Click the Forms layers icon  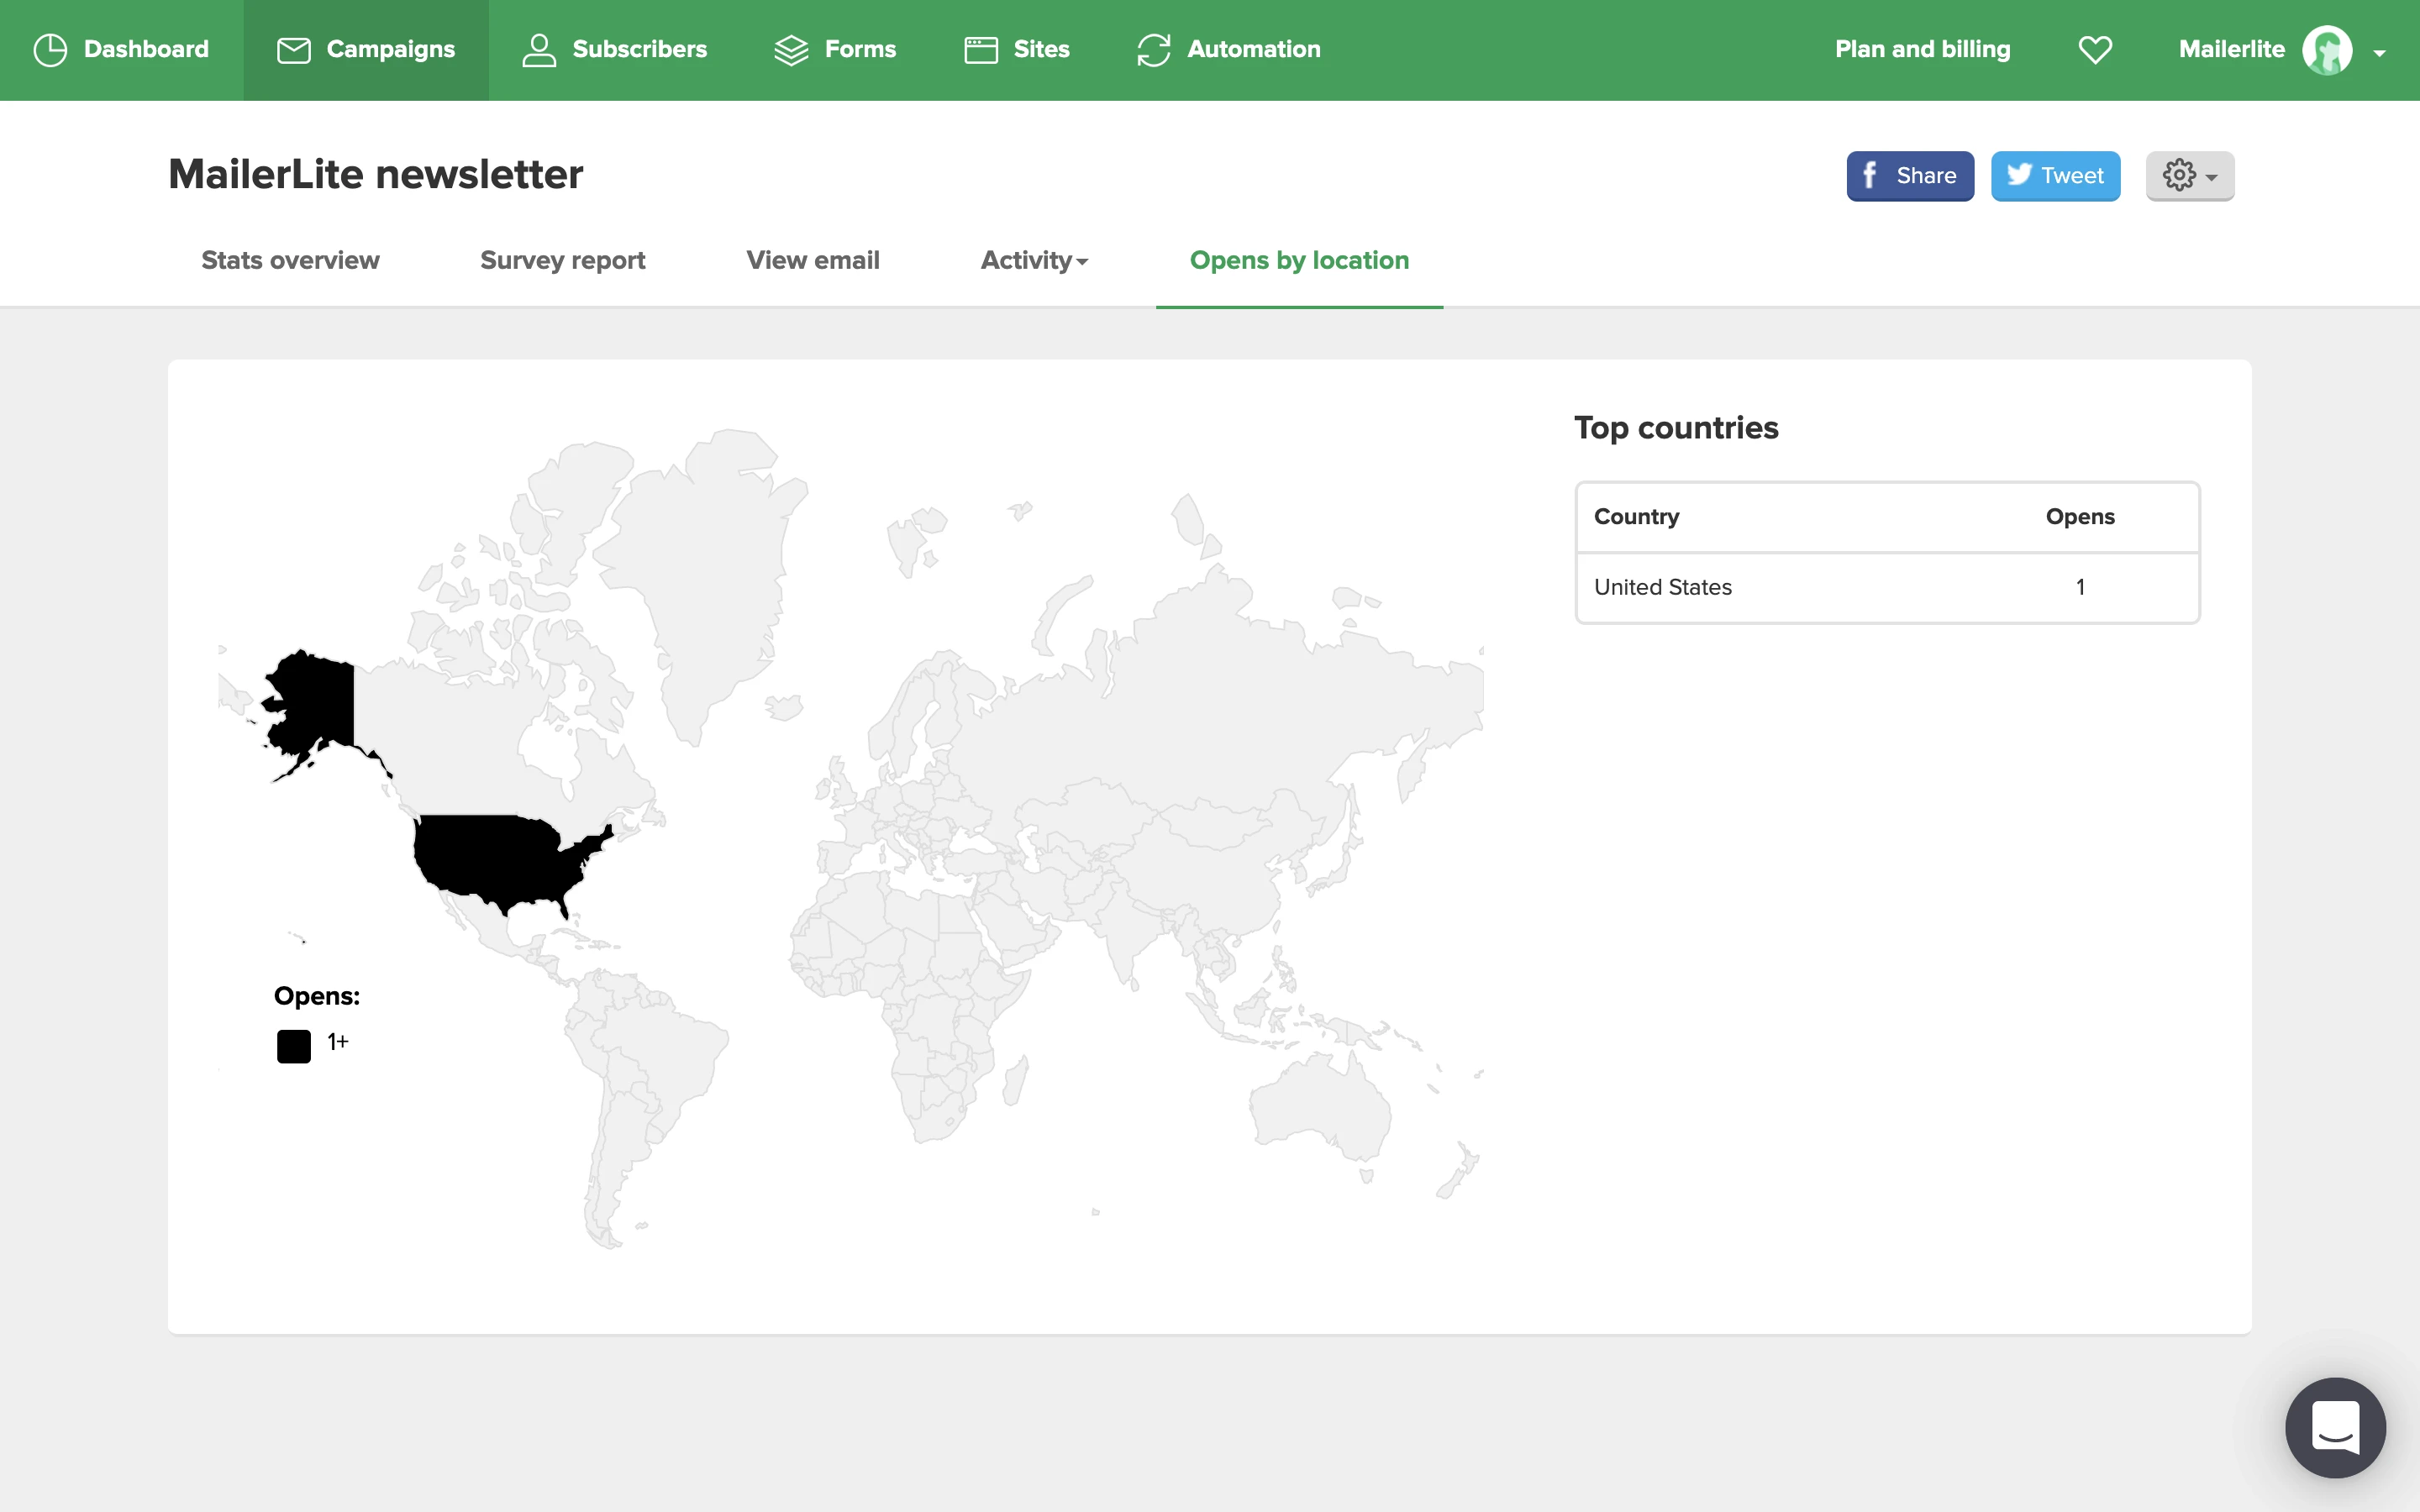click(x=791, y=50)
